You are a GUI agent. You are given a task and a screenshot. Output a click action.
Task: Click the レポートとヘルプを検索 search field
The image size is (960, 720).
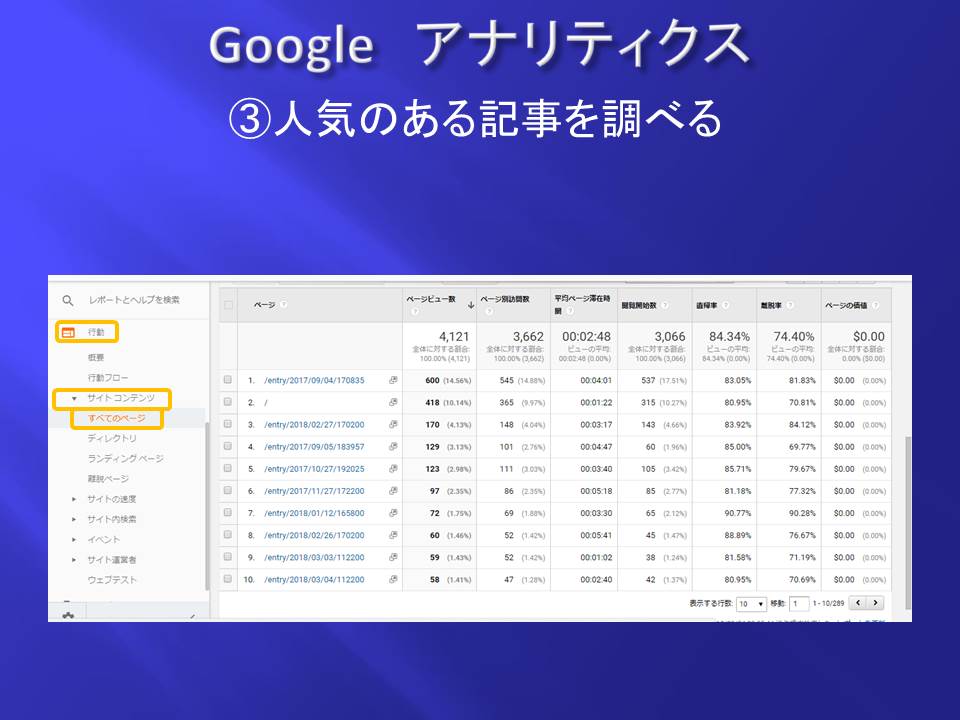[134, 300]
